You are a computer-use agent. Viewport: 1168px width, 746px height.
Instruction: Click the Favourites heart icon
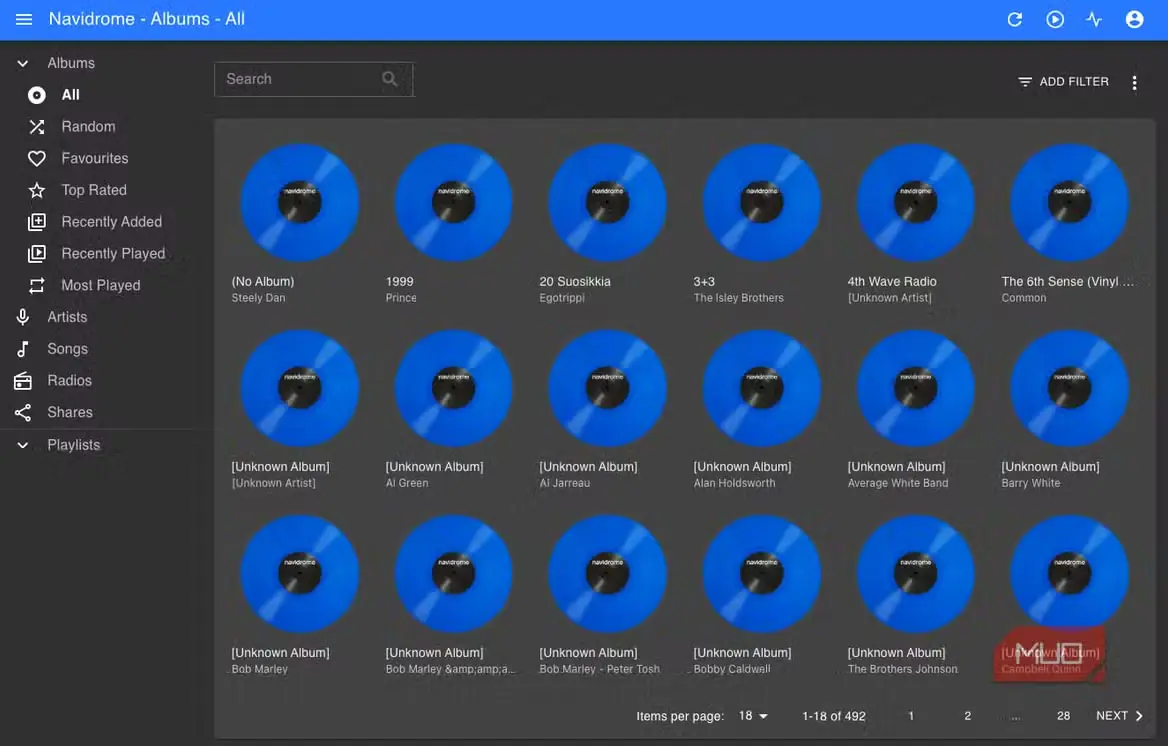coord(36,159)
